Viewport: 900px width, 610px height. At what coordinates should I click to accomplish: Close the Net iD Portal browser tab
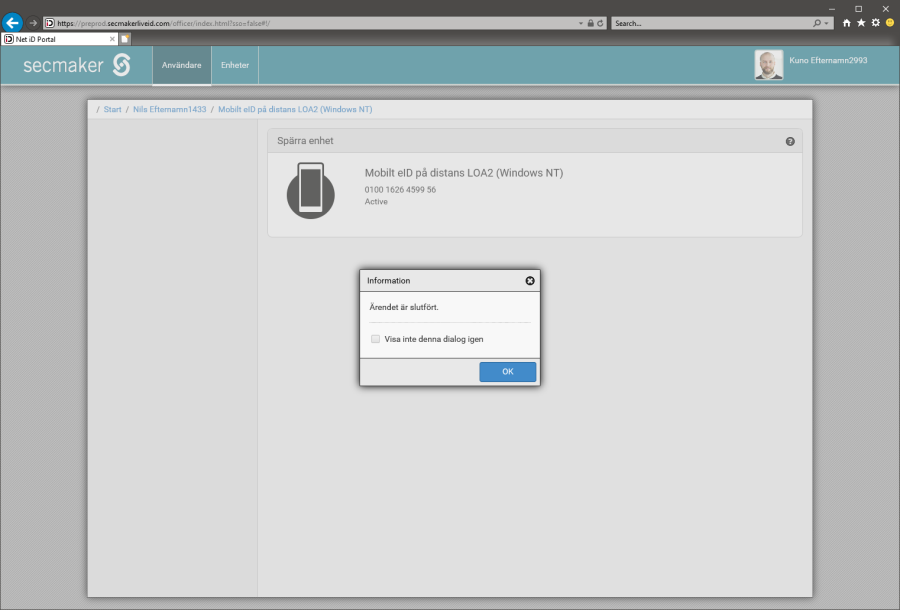(112, 39)
